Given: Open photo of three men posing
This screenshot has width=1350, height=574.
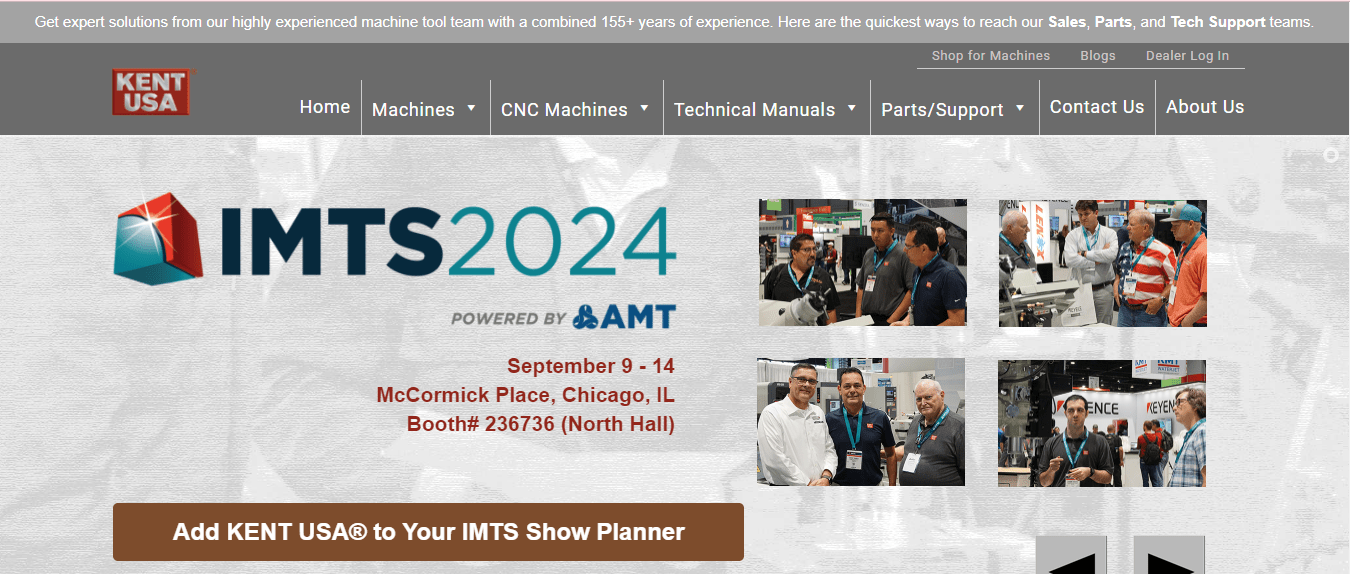Looking at the screenshot, I should coord(861,422).
